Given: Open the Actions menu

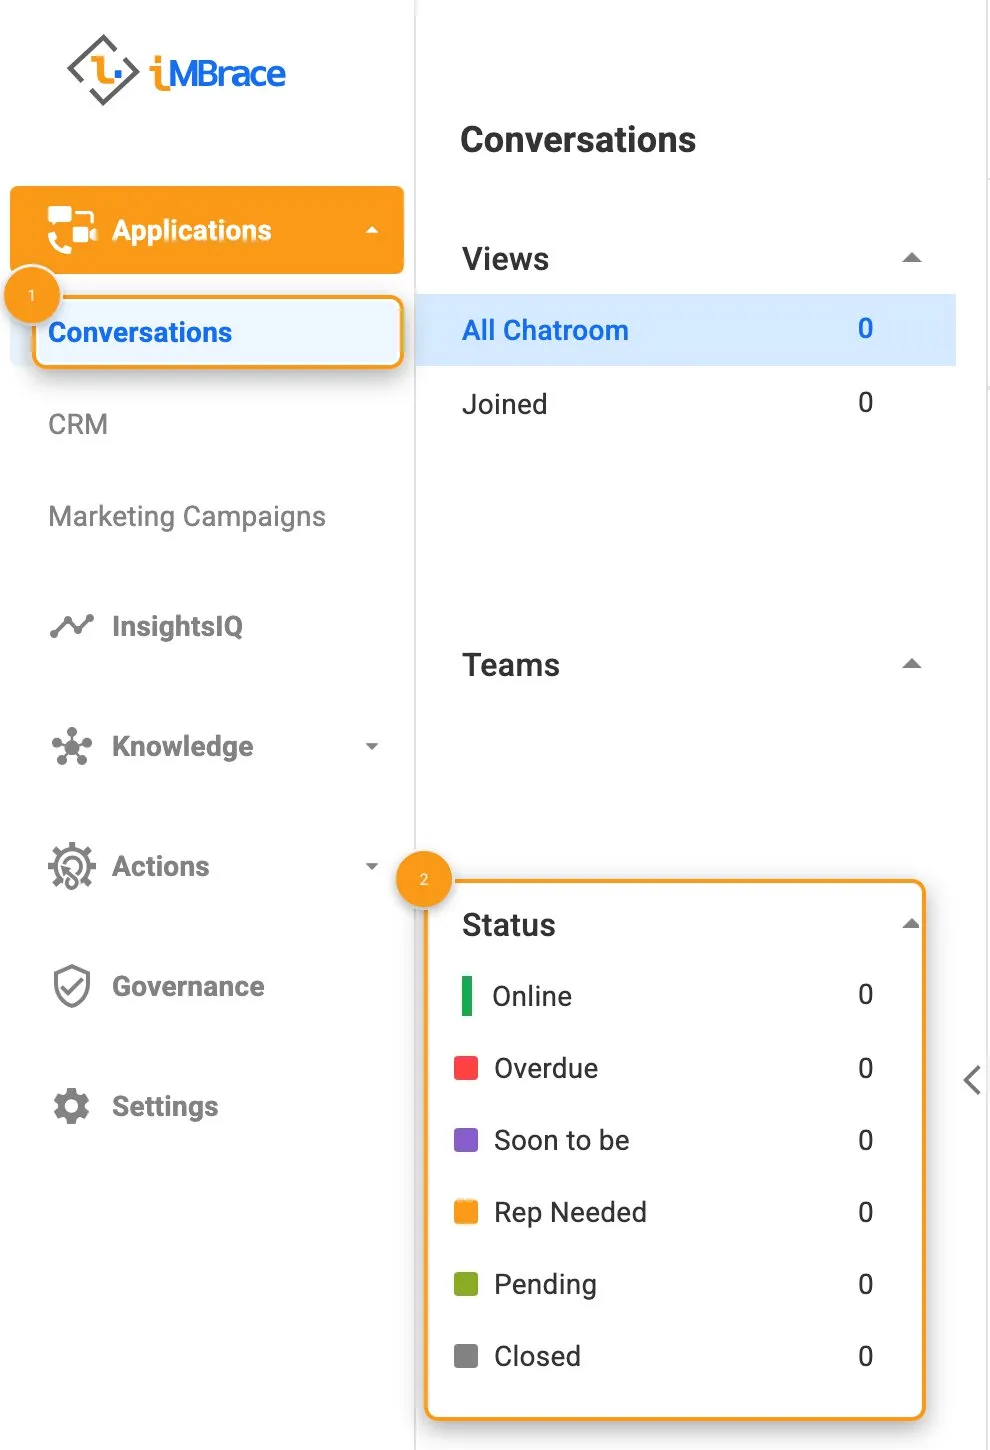Looking at the screenshot, I should click(x=161, y=866).
